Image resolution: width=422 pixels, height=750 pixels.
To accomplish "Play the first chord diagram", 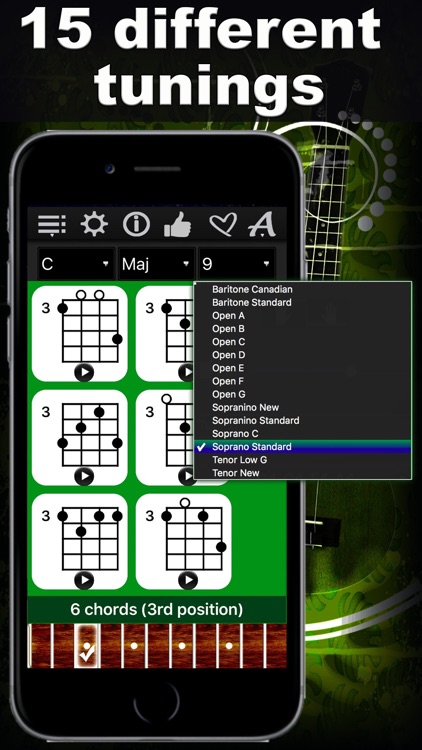I will [x=84, y=372].
